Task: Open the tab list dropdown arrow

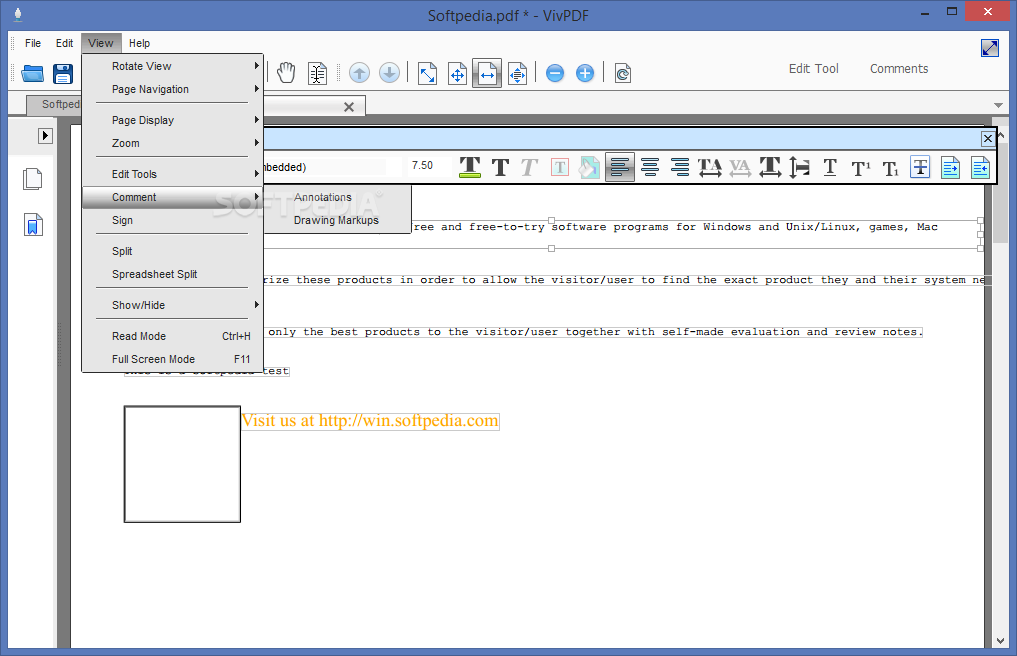Action: coord(998,105)
